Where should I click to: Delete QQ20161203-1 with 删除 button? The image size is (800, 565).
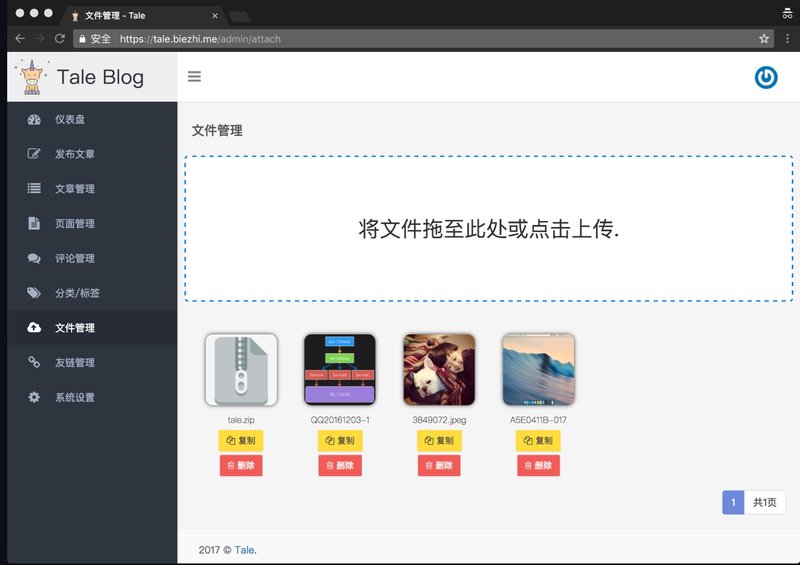click(340, 465)
